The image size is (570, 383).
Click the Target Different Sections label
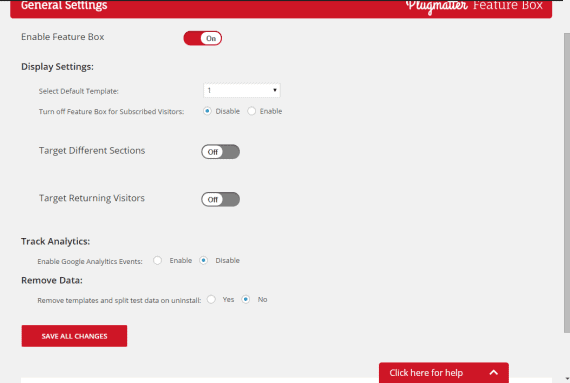pyautogui.click(x=92, y=150)
